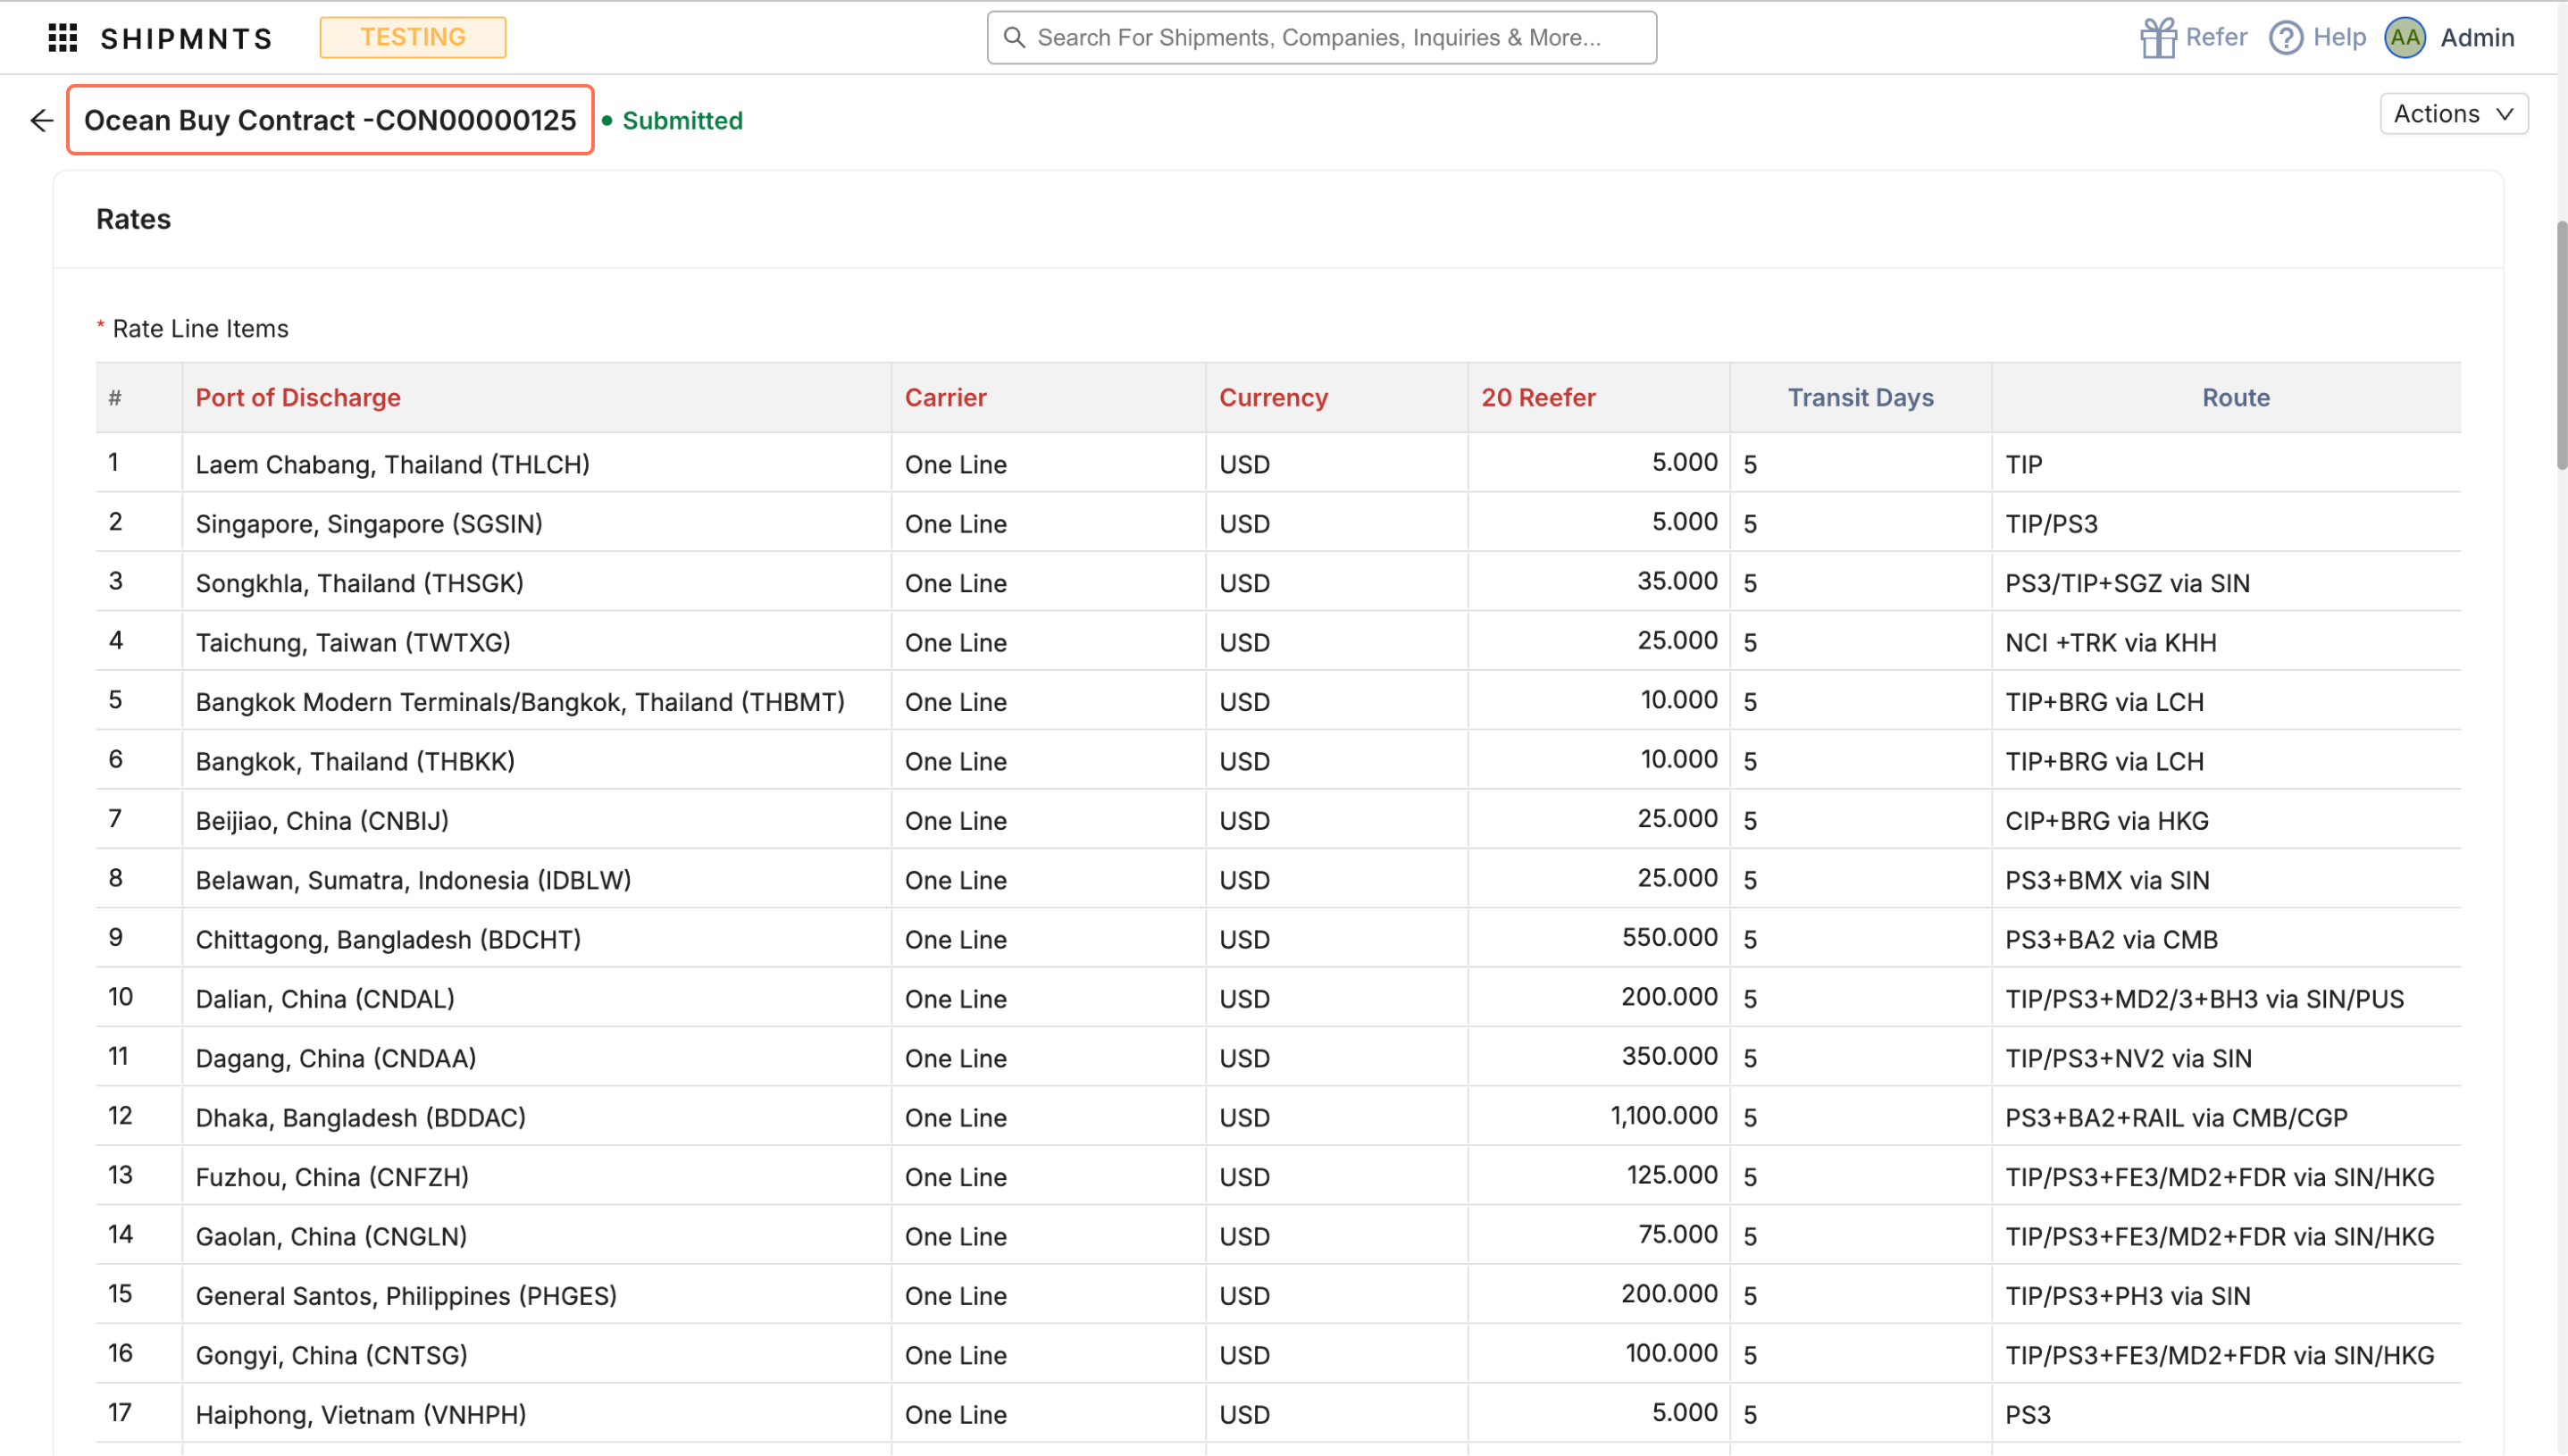Select Haiphong, Vietnam (VNHPH) cell
2568x1456 pixels.
536,1415
